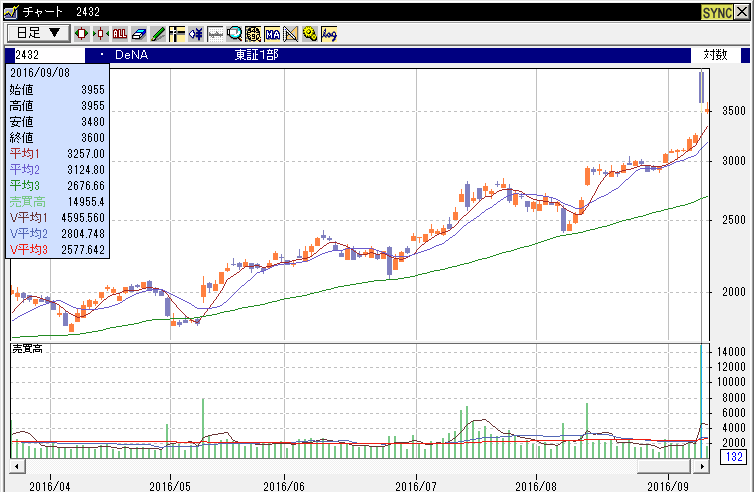Viewport: 754px width, 492px height.
Task: Click the yellow grid settings icon
Action: coord(253,33)
